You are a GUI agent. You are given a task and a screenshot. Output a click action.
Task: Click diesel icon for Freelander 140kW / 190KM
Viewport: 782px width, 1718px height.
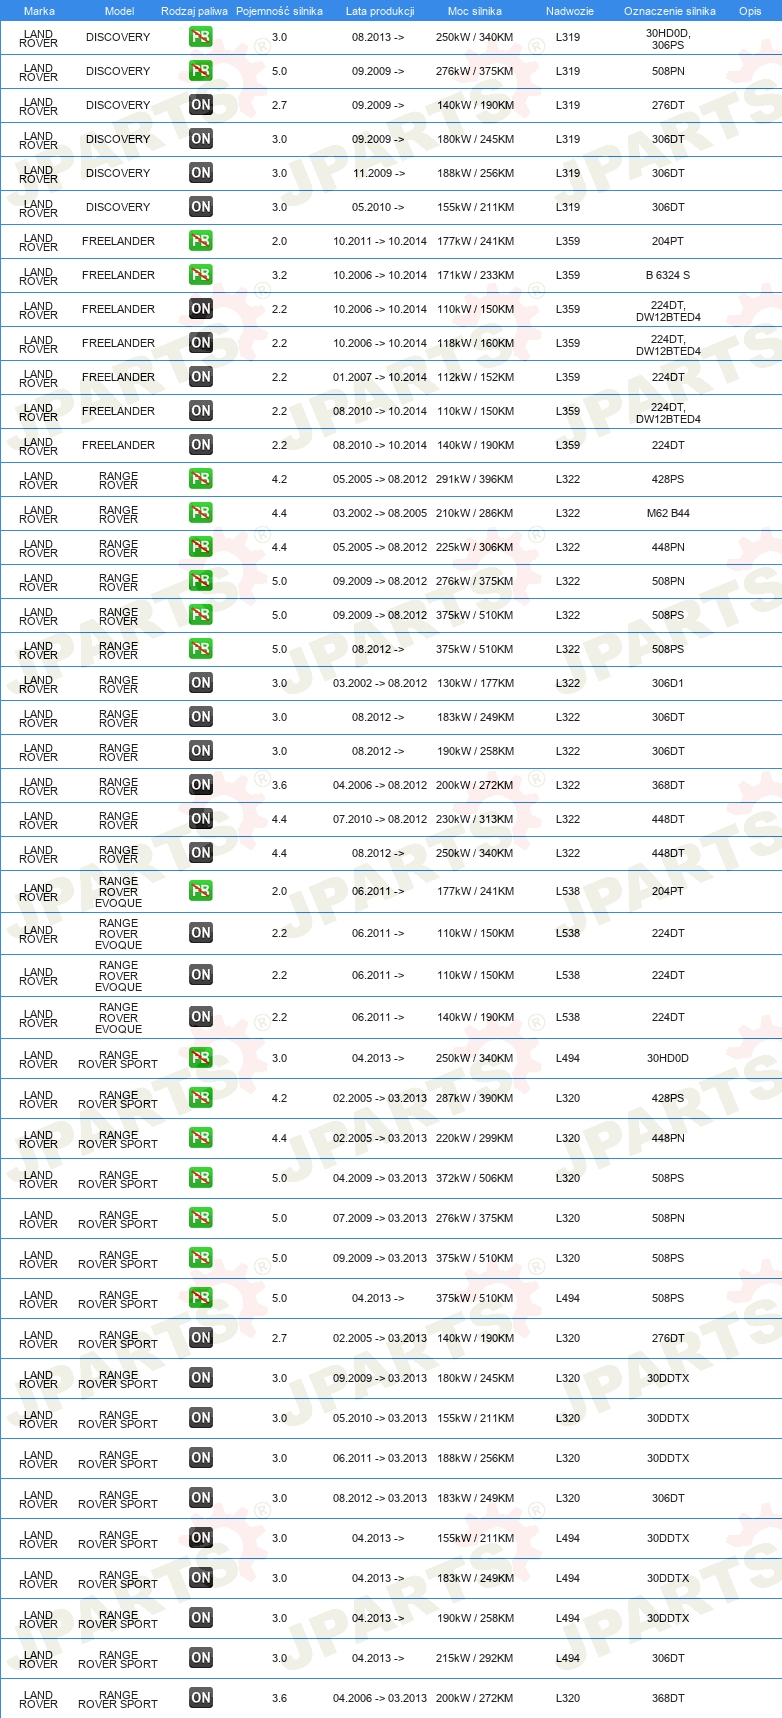click(x=201, y=445)
